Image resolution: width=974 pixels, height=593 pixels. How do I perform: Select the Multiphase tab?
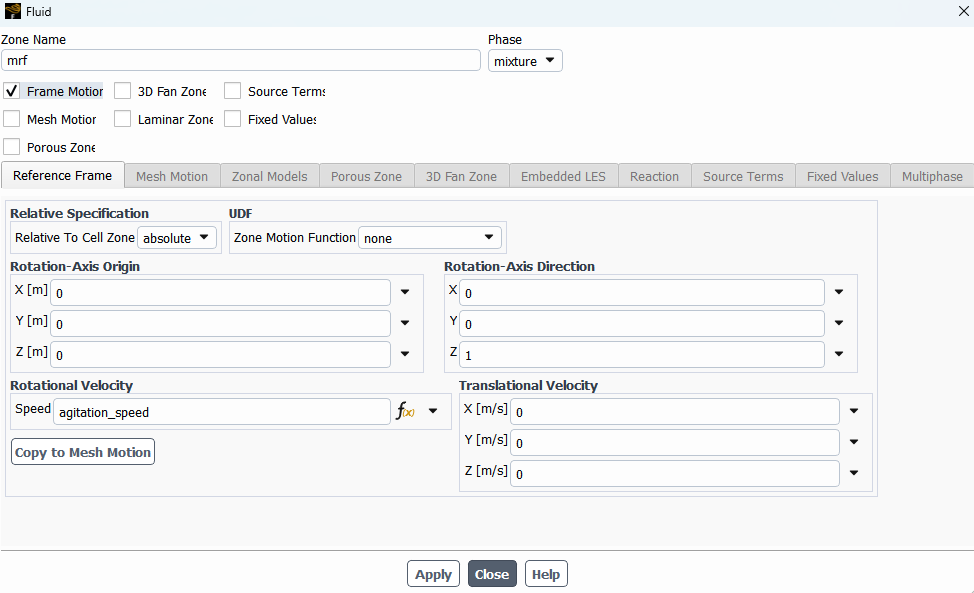point(932,176)
